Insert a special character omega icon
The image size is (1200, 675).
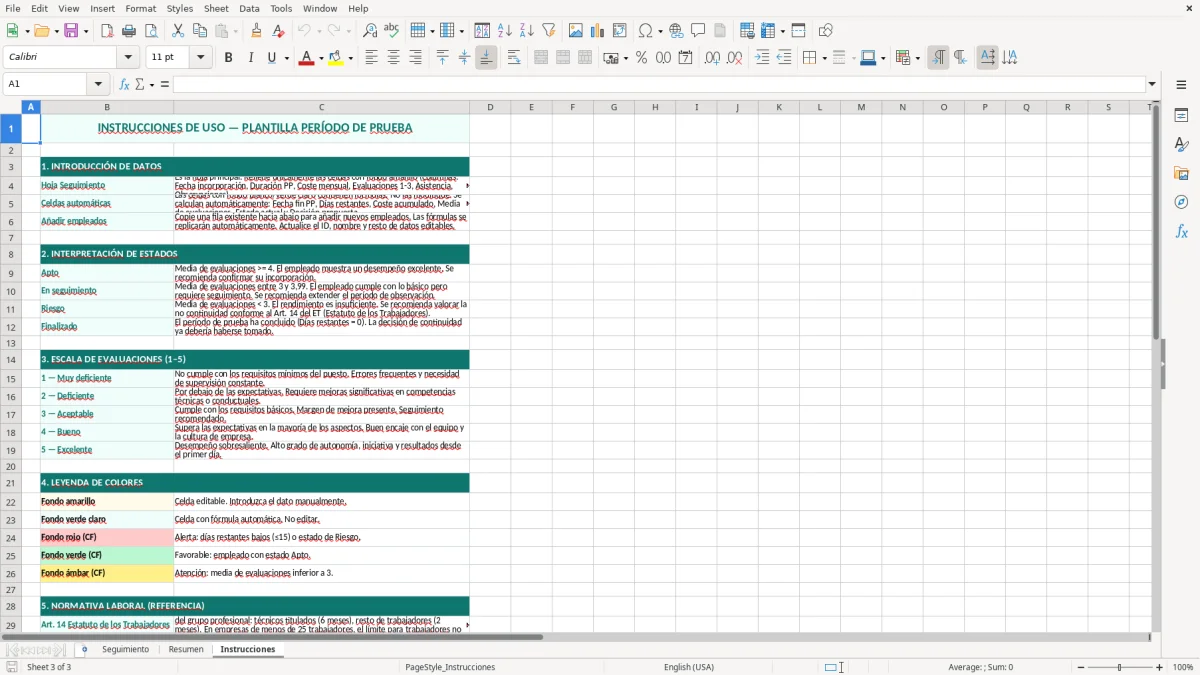pyautogui.click(x=645, y=31)
